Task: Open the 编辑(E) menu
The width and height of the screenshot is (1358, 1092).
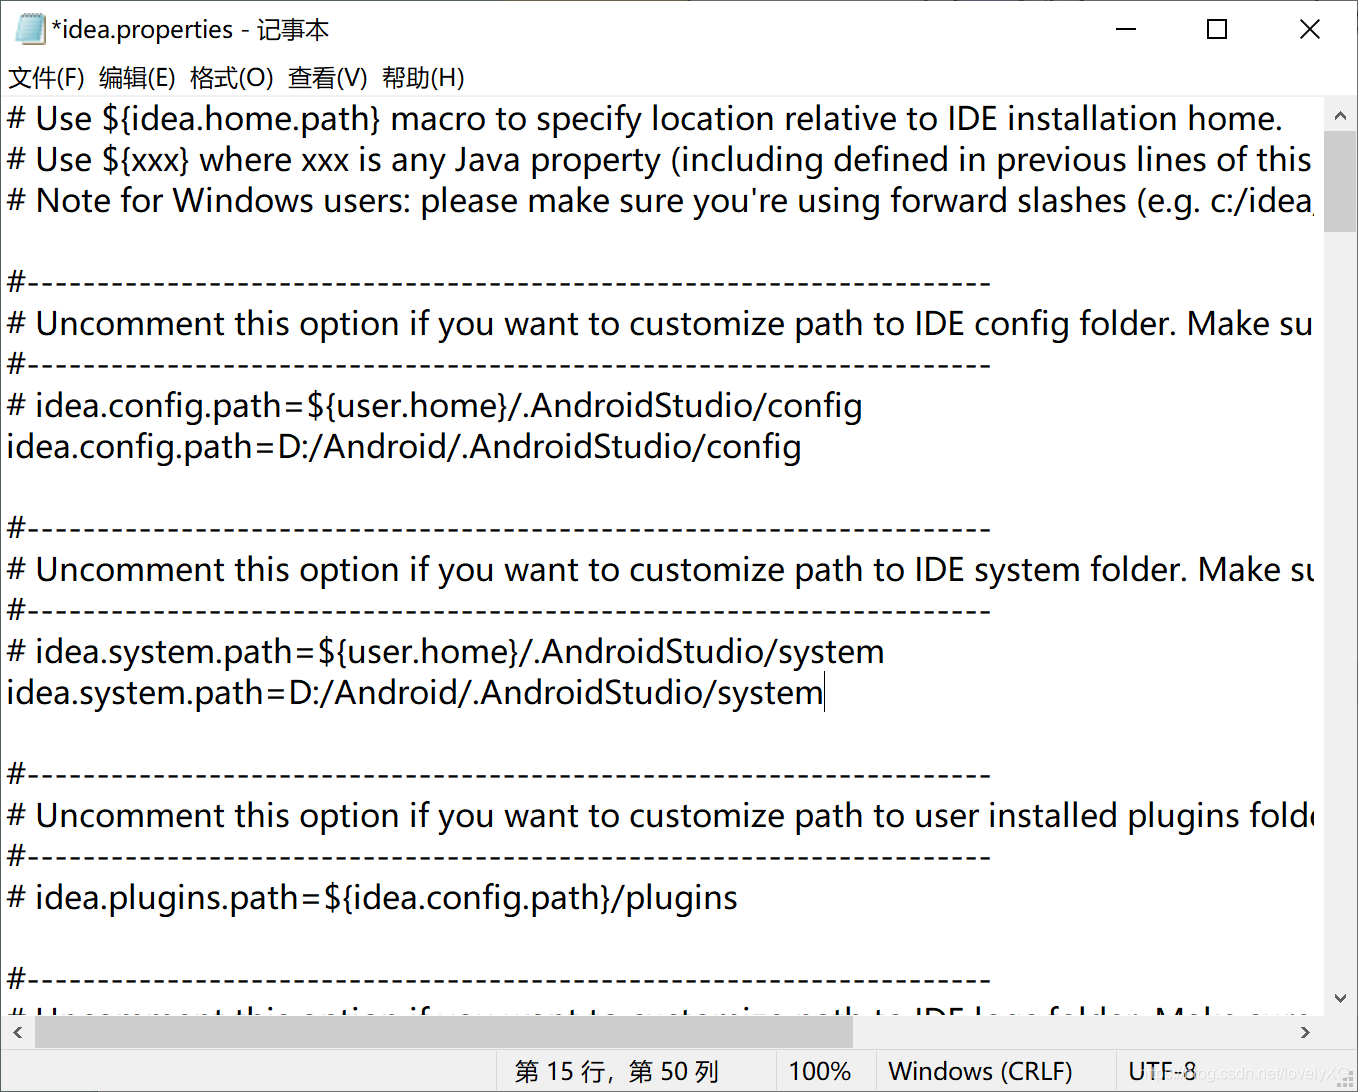Action: 137,78
